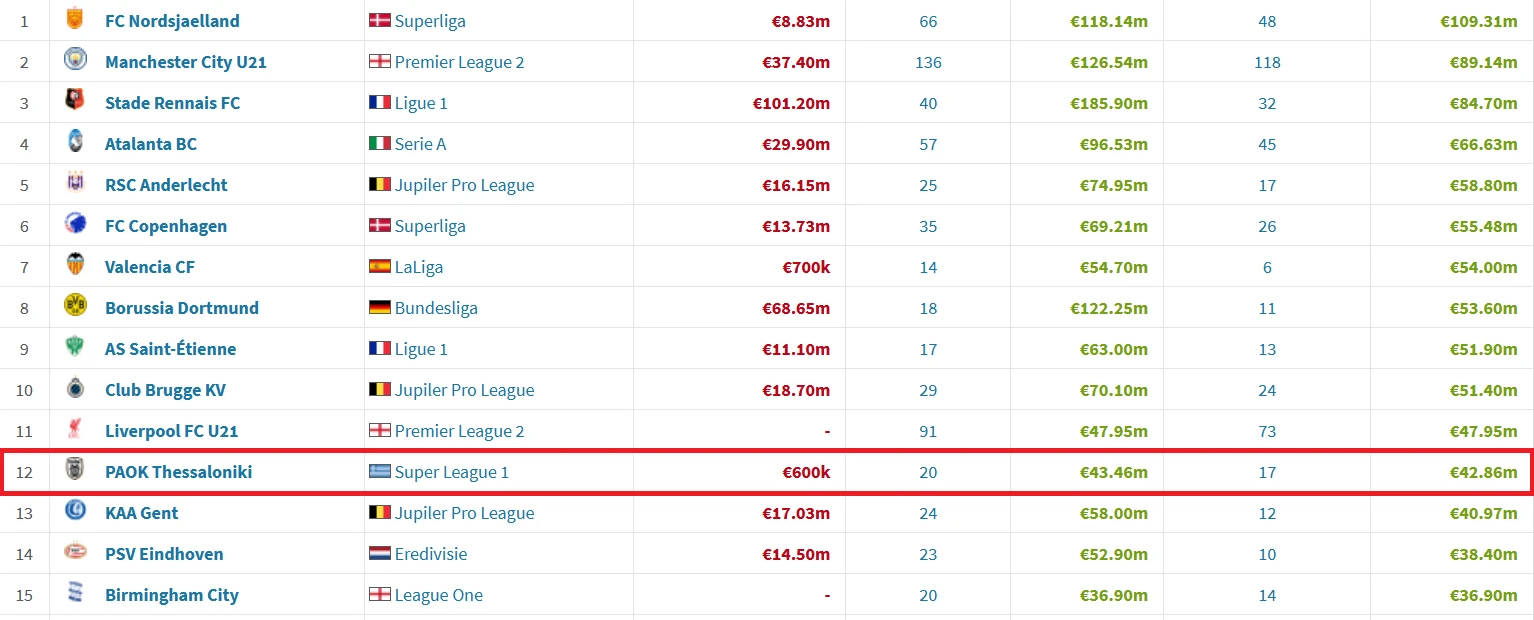Click FC Copenhagen's €69.21m income value
The height and width of the screenshot is (620, 1534).
point(1114,226)
